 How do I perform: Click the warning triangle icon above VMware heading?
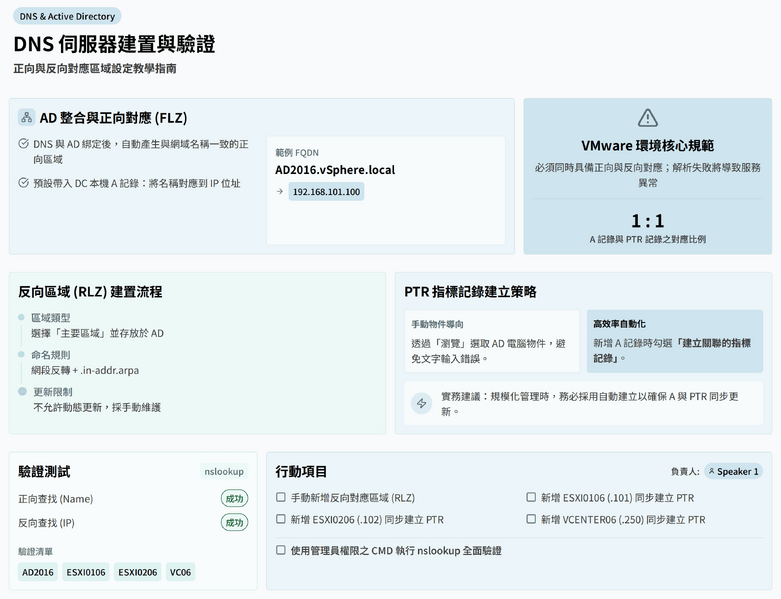point(648,118)
